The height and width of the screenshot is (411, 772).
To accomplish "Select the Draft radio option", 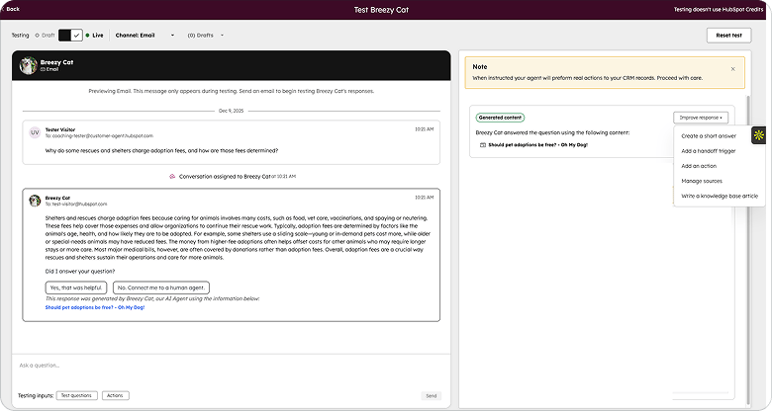I will [x=45, y=35].
